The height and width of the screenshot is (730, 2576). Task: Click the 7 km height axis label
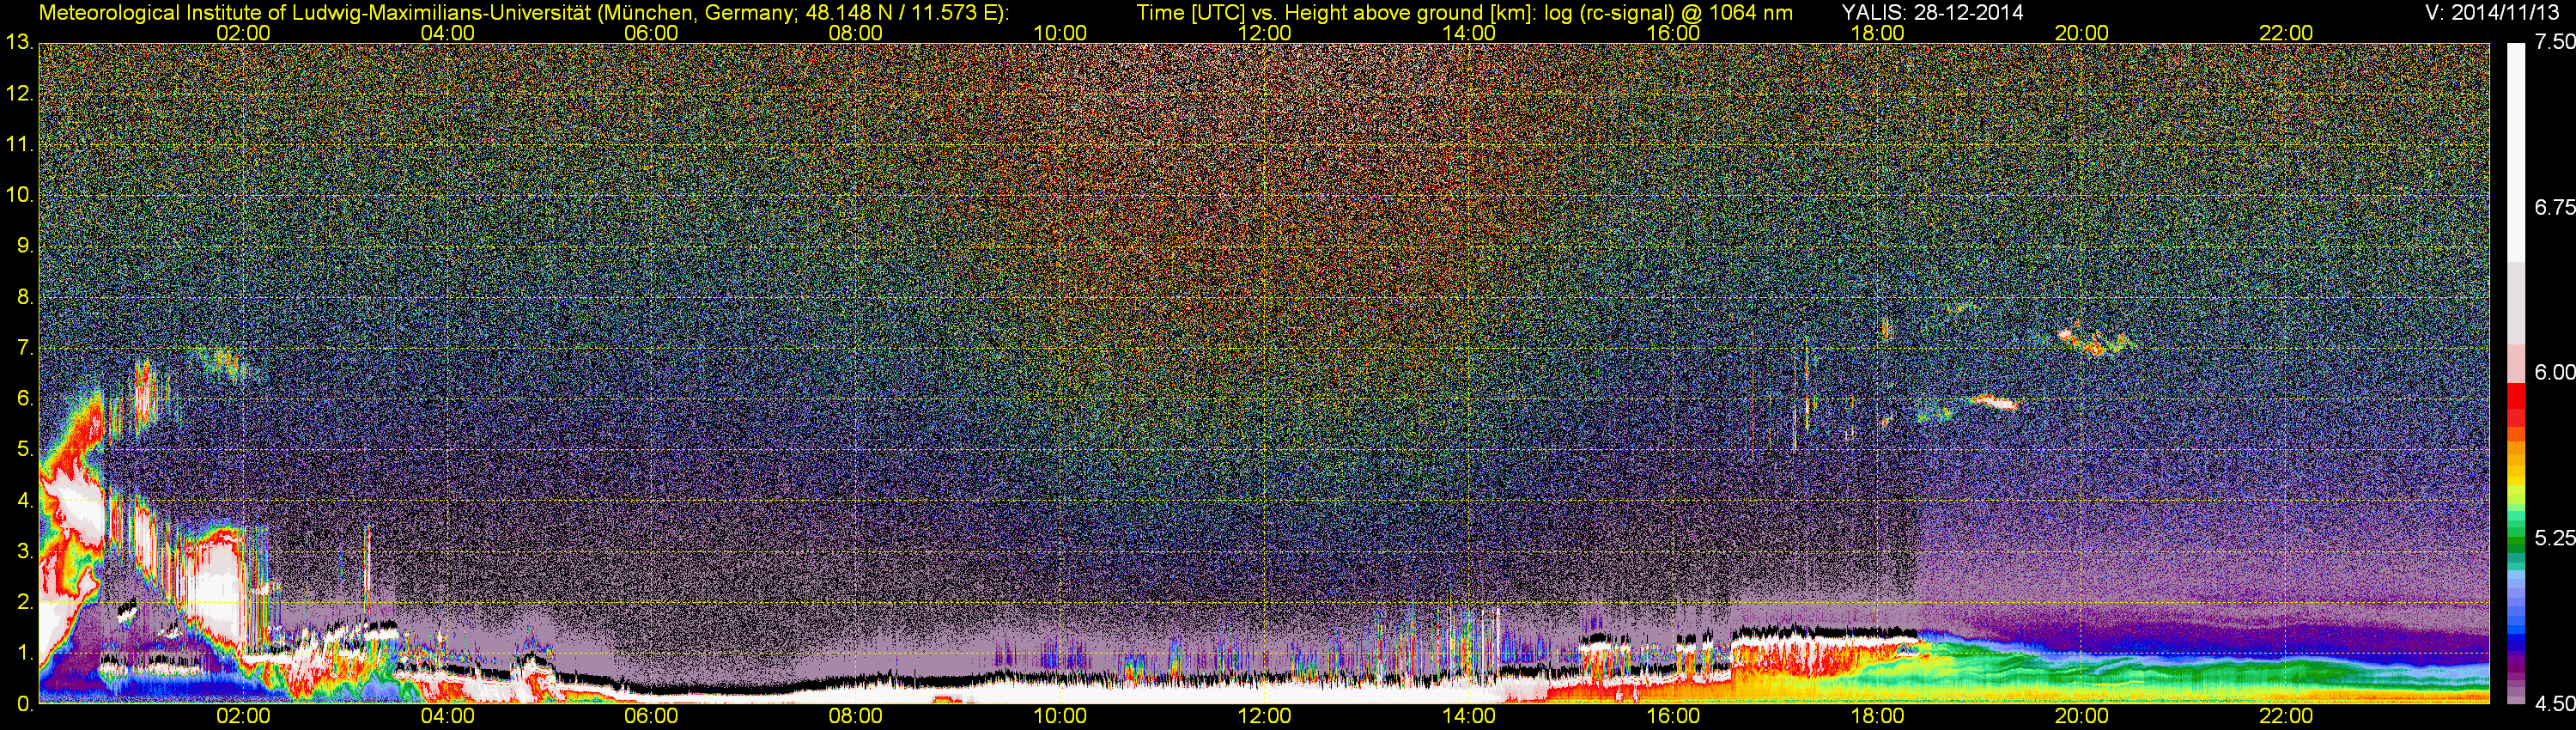coord(25,348)
